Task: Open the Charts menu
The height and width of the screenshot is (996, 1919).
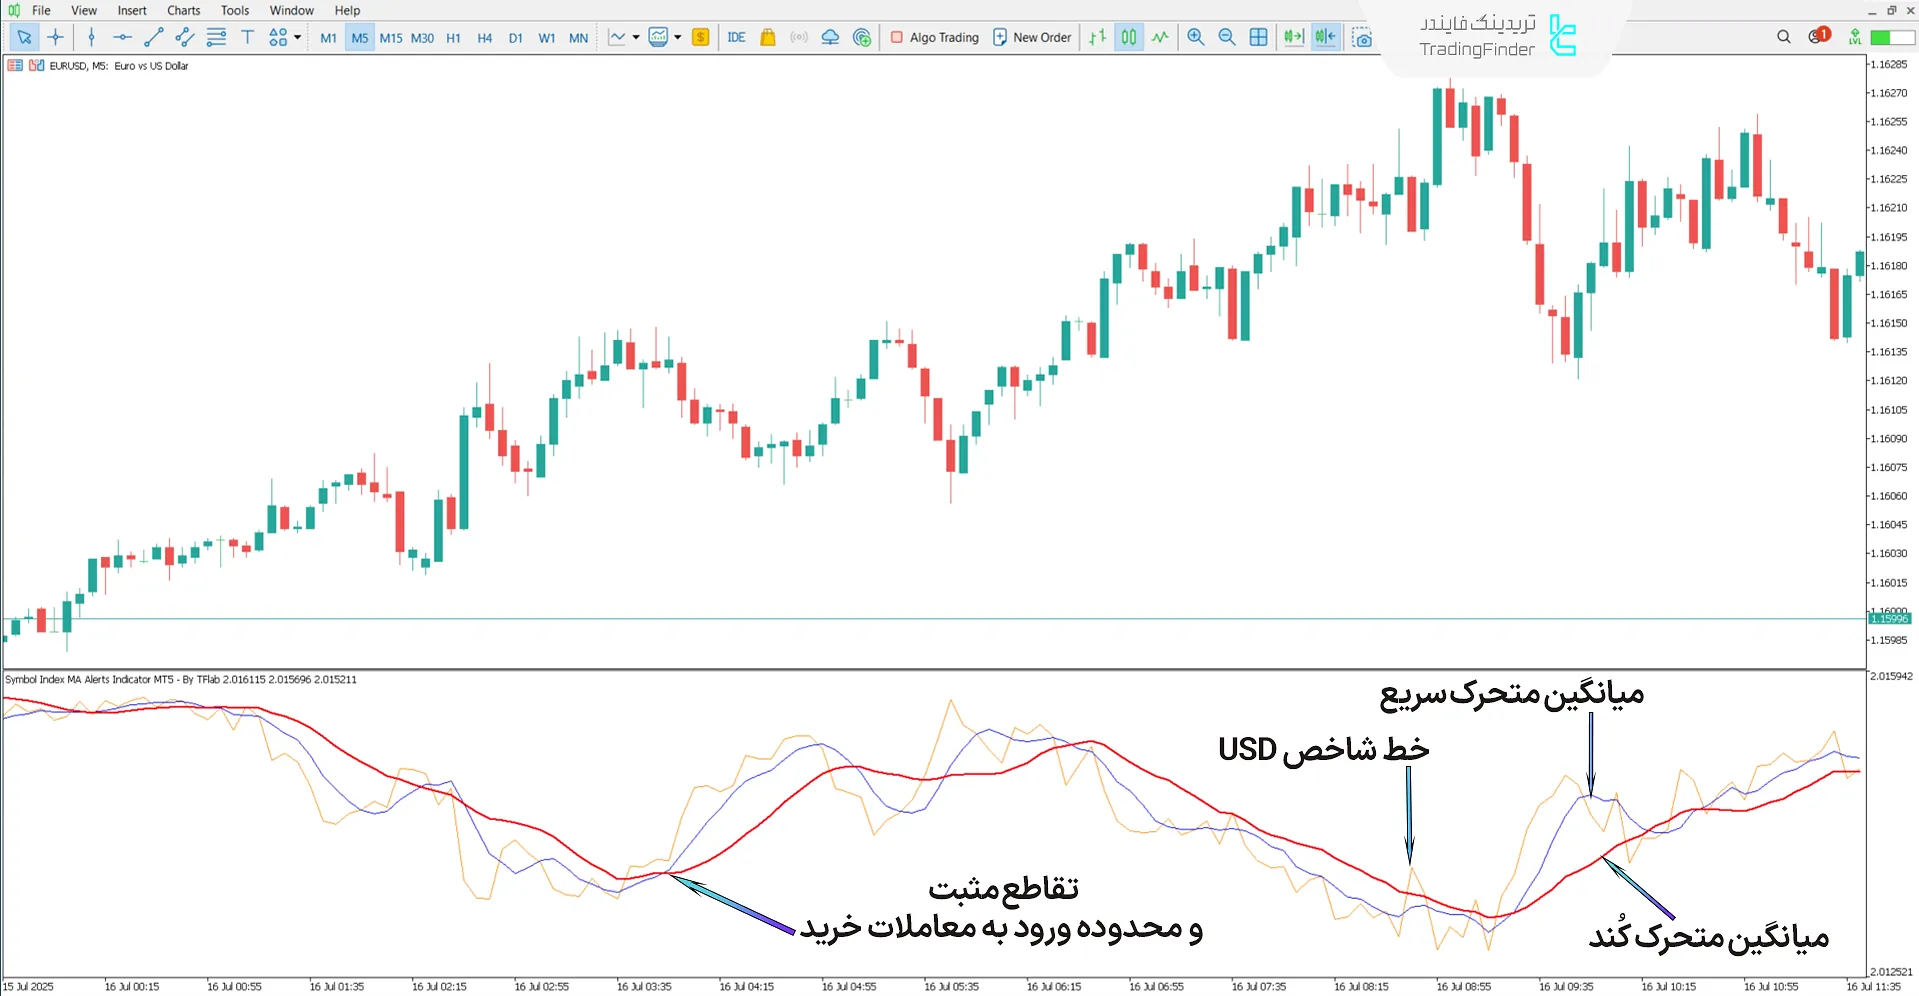Action: click(182, 10)
